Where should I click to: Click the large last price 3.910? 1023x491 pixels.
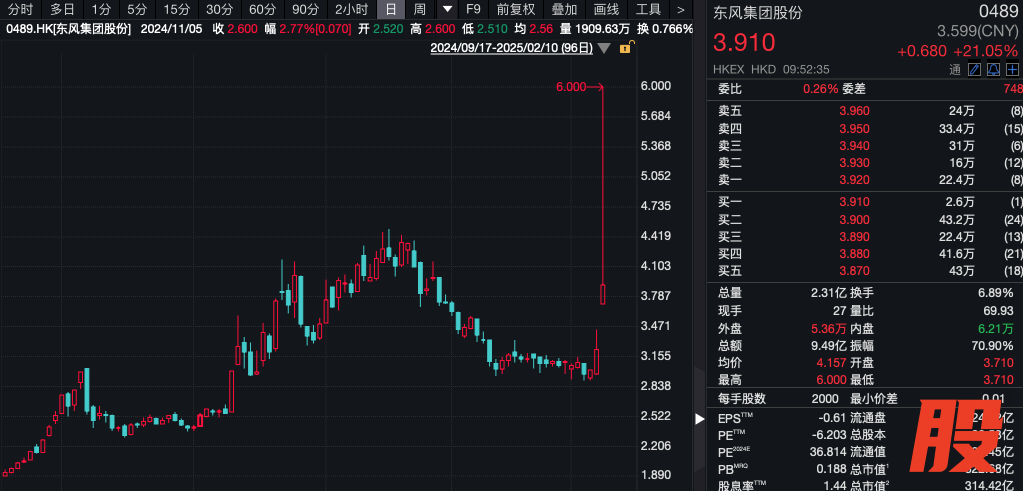click(744, 42)
